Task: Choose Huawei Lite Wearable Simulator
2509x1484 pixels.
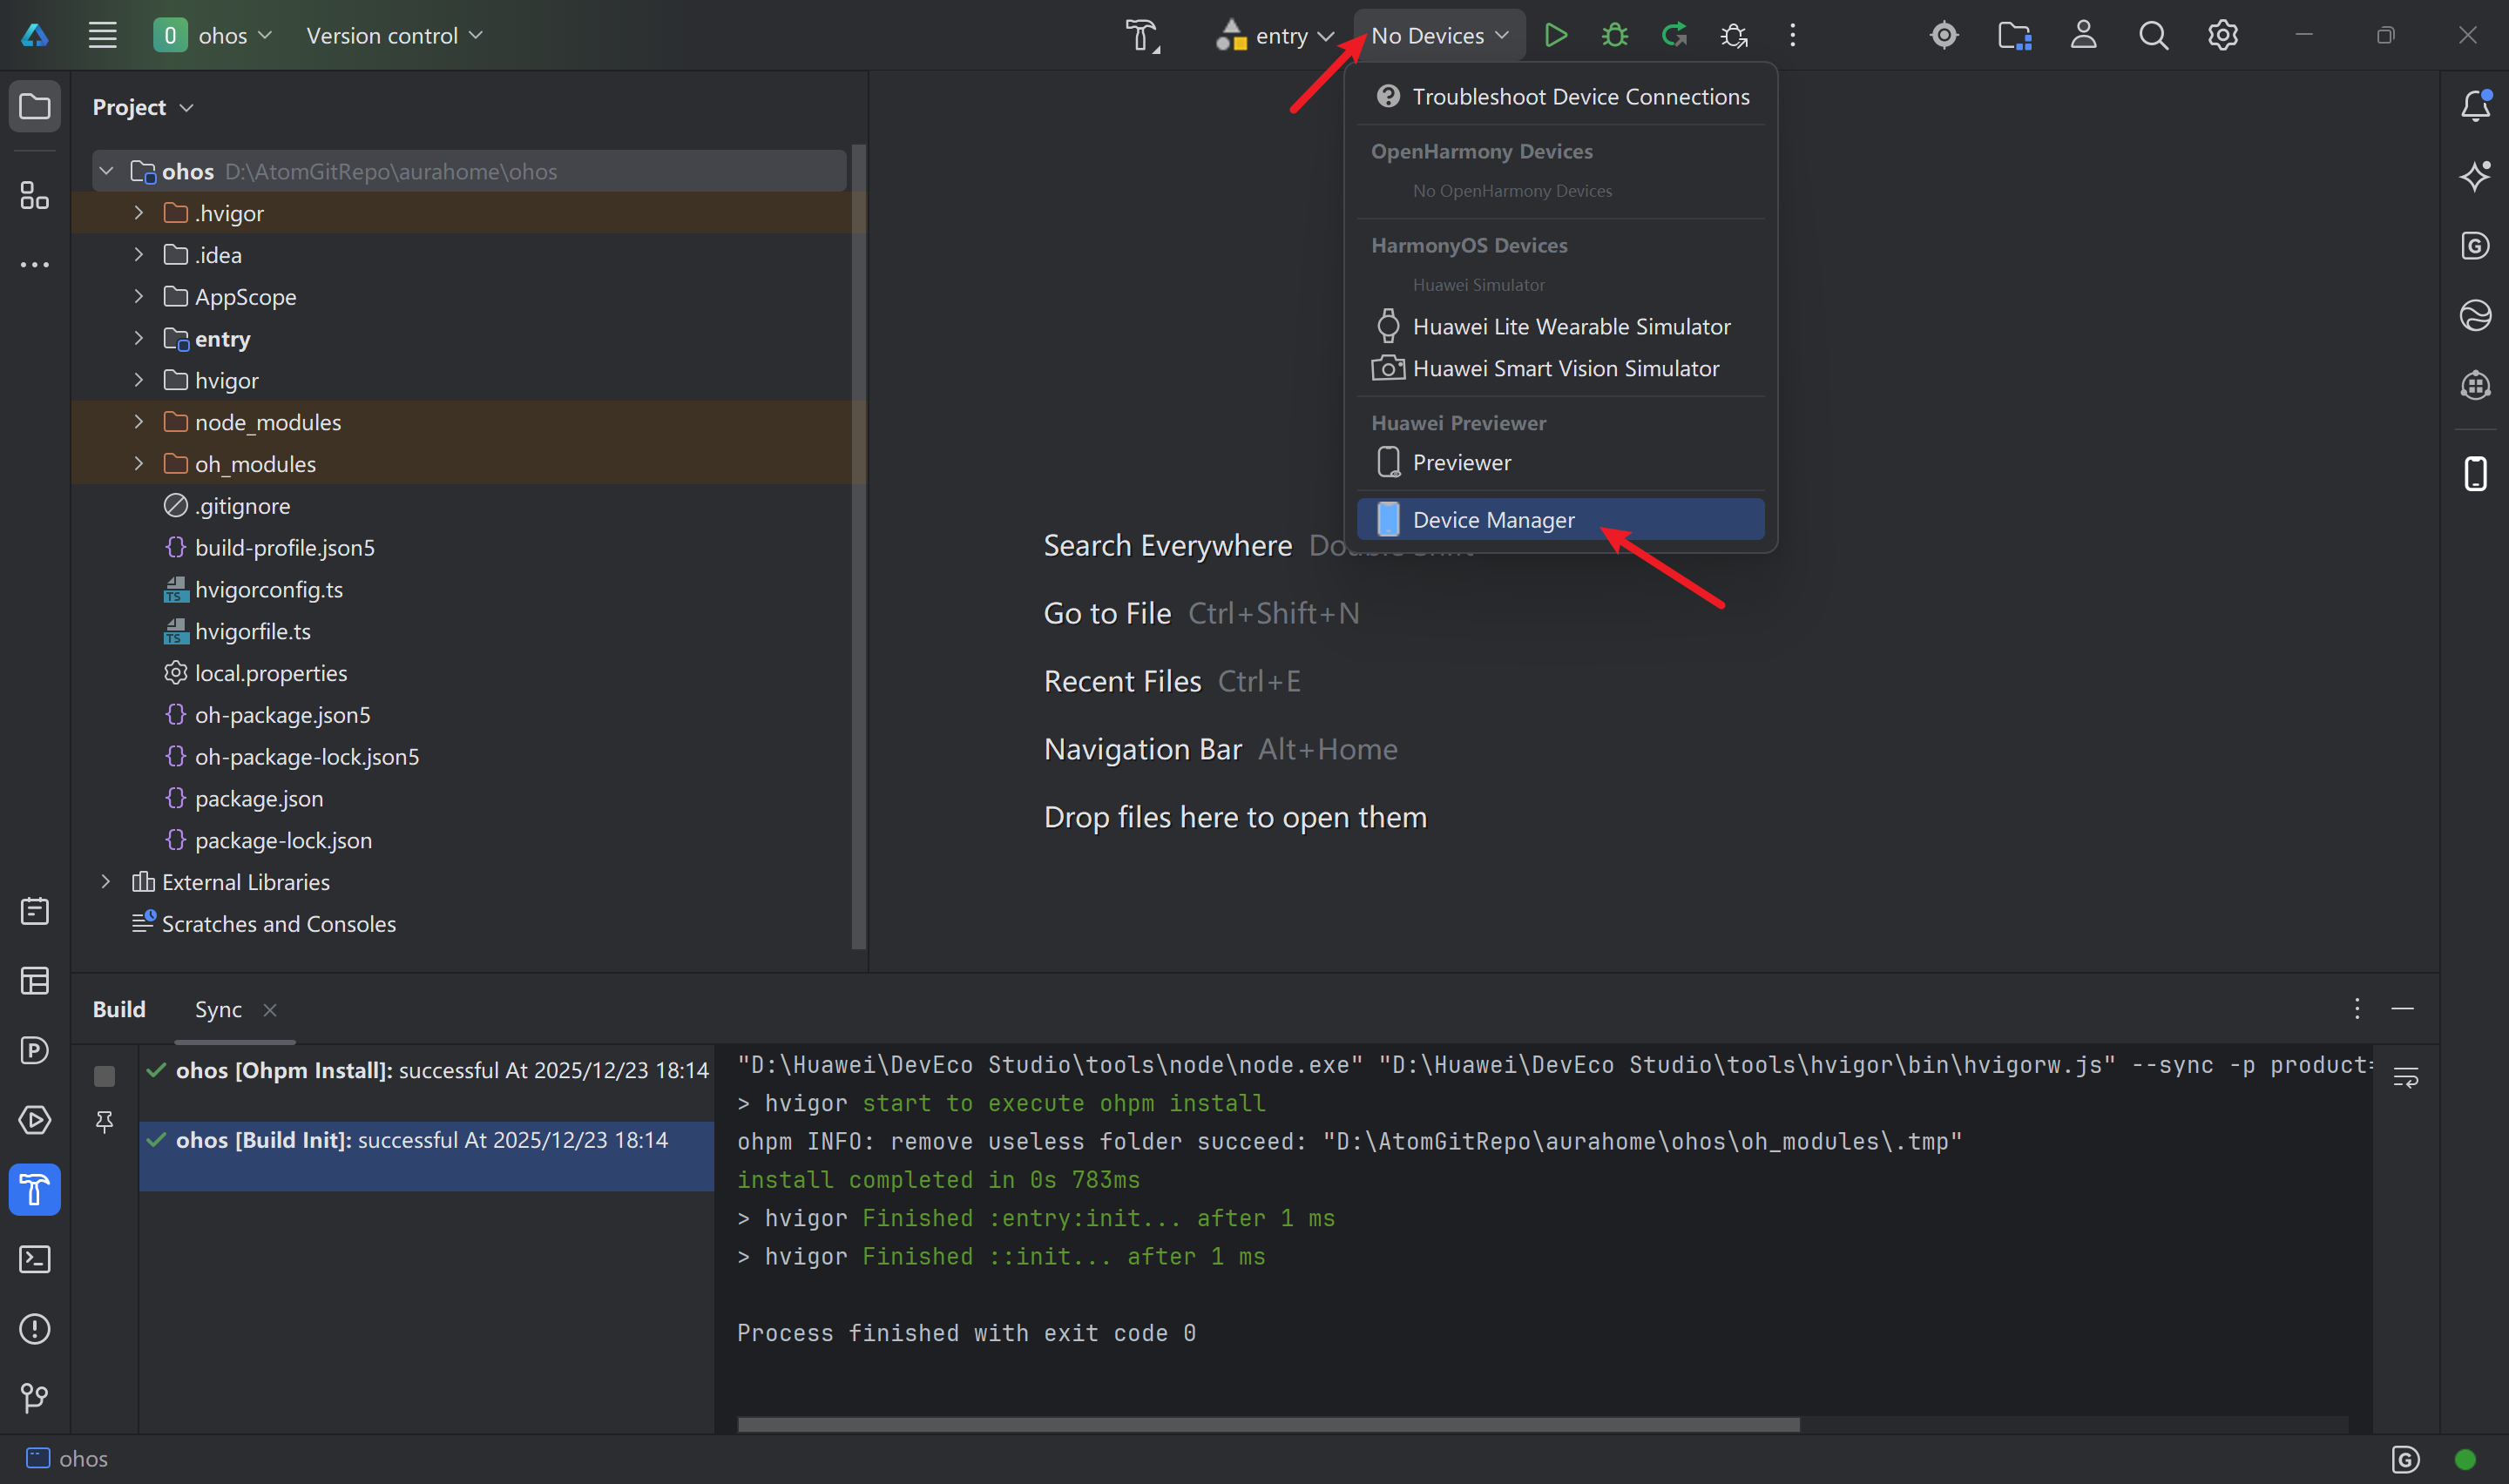Action: coord(1570,327)
